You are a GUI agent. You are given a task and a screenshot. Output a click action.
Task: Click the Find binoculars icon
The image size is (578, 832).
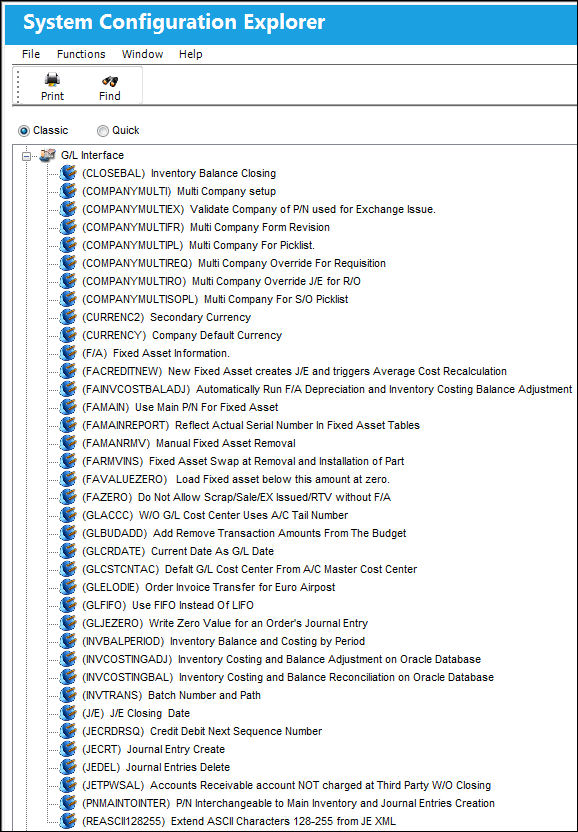click(x=110, y=81)
